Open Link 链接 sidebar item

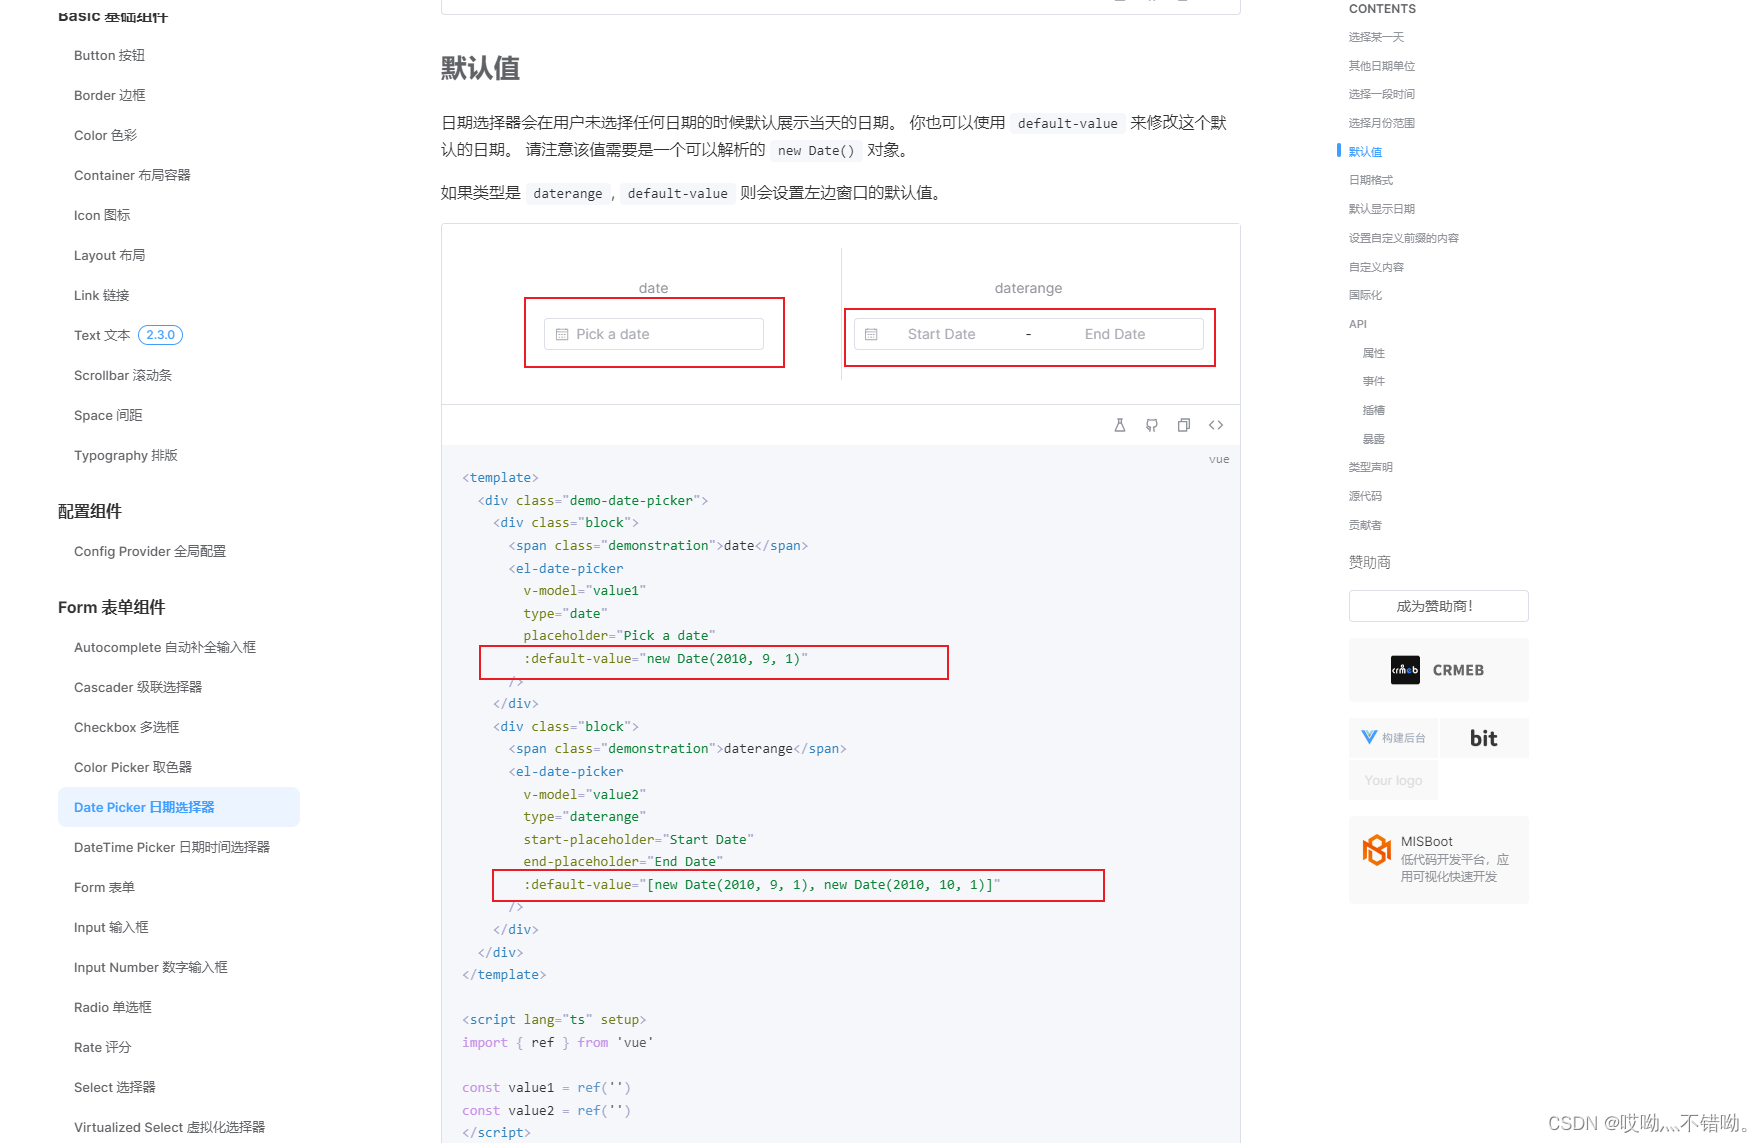click(101, 295)
